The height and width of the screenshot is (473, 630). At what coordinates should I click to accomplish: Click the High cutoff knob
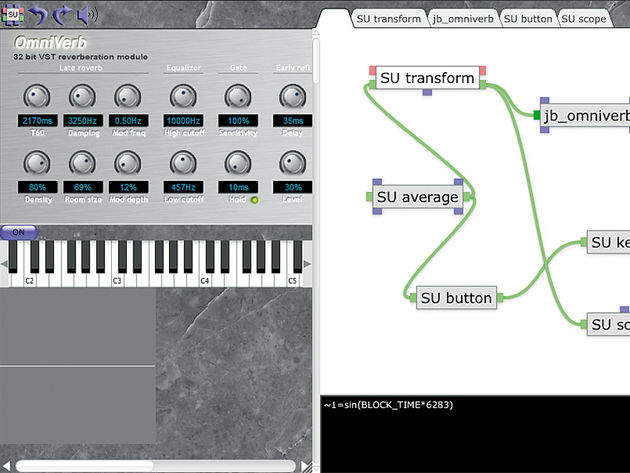(183, 97)
